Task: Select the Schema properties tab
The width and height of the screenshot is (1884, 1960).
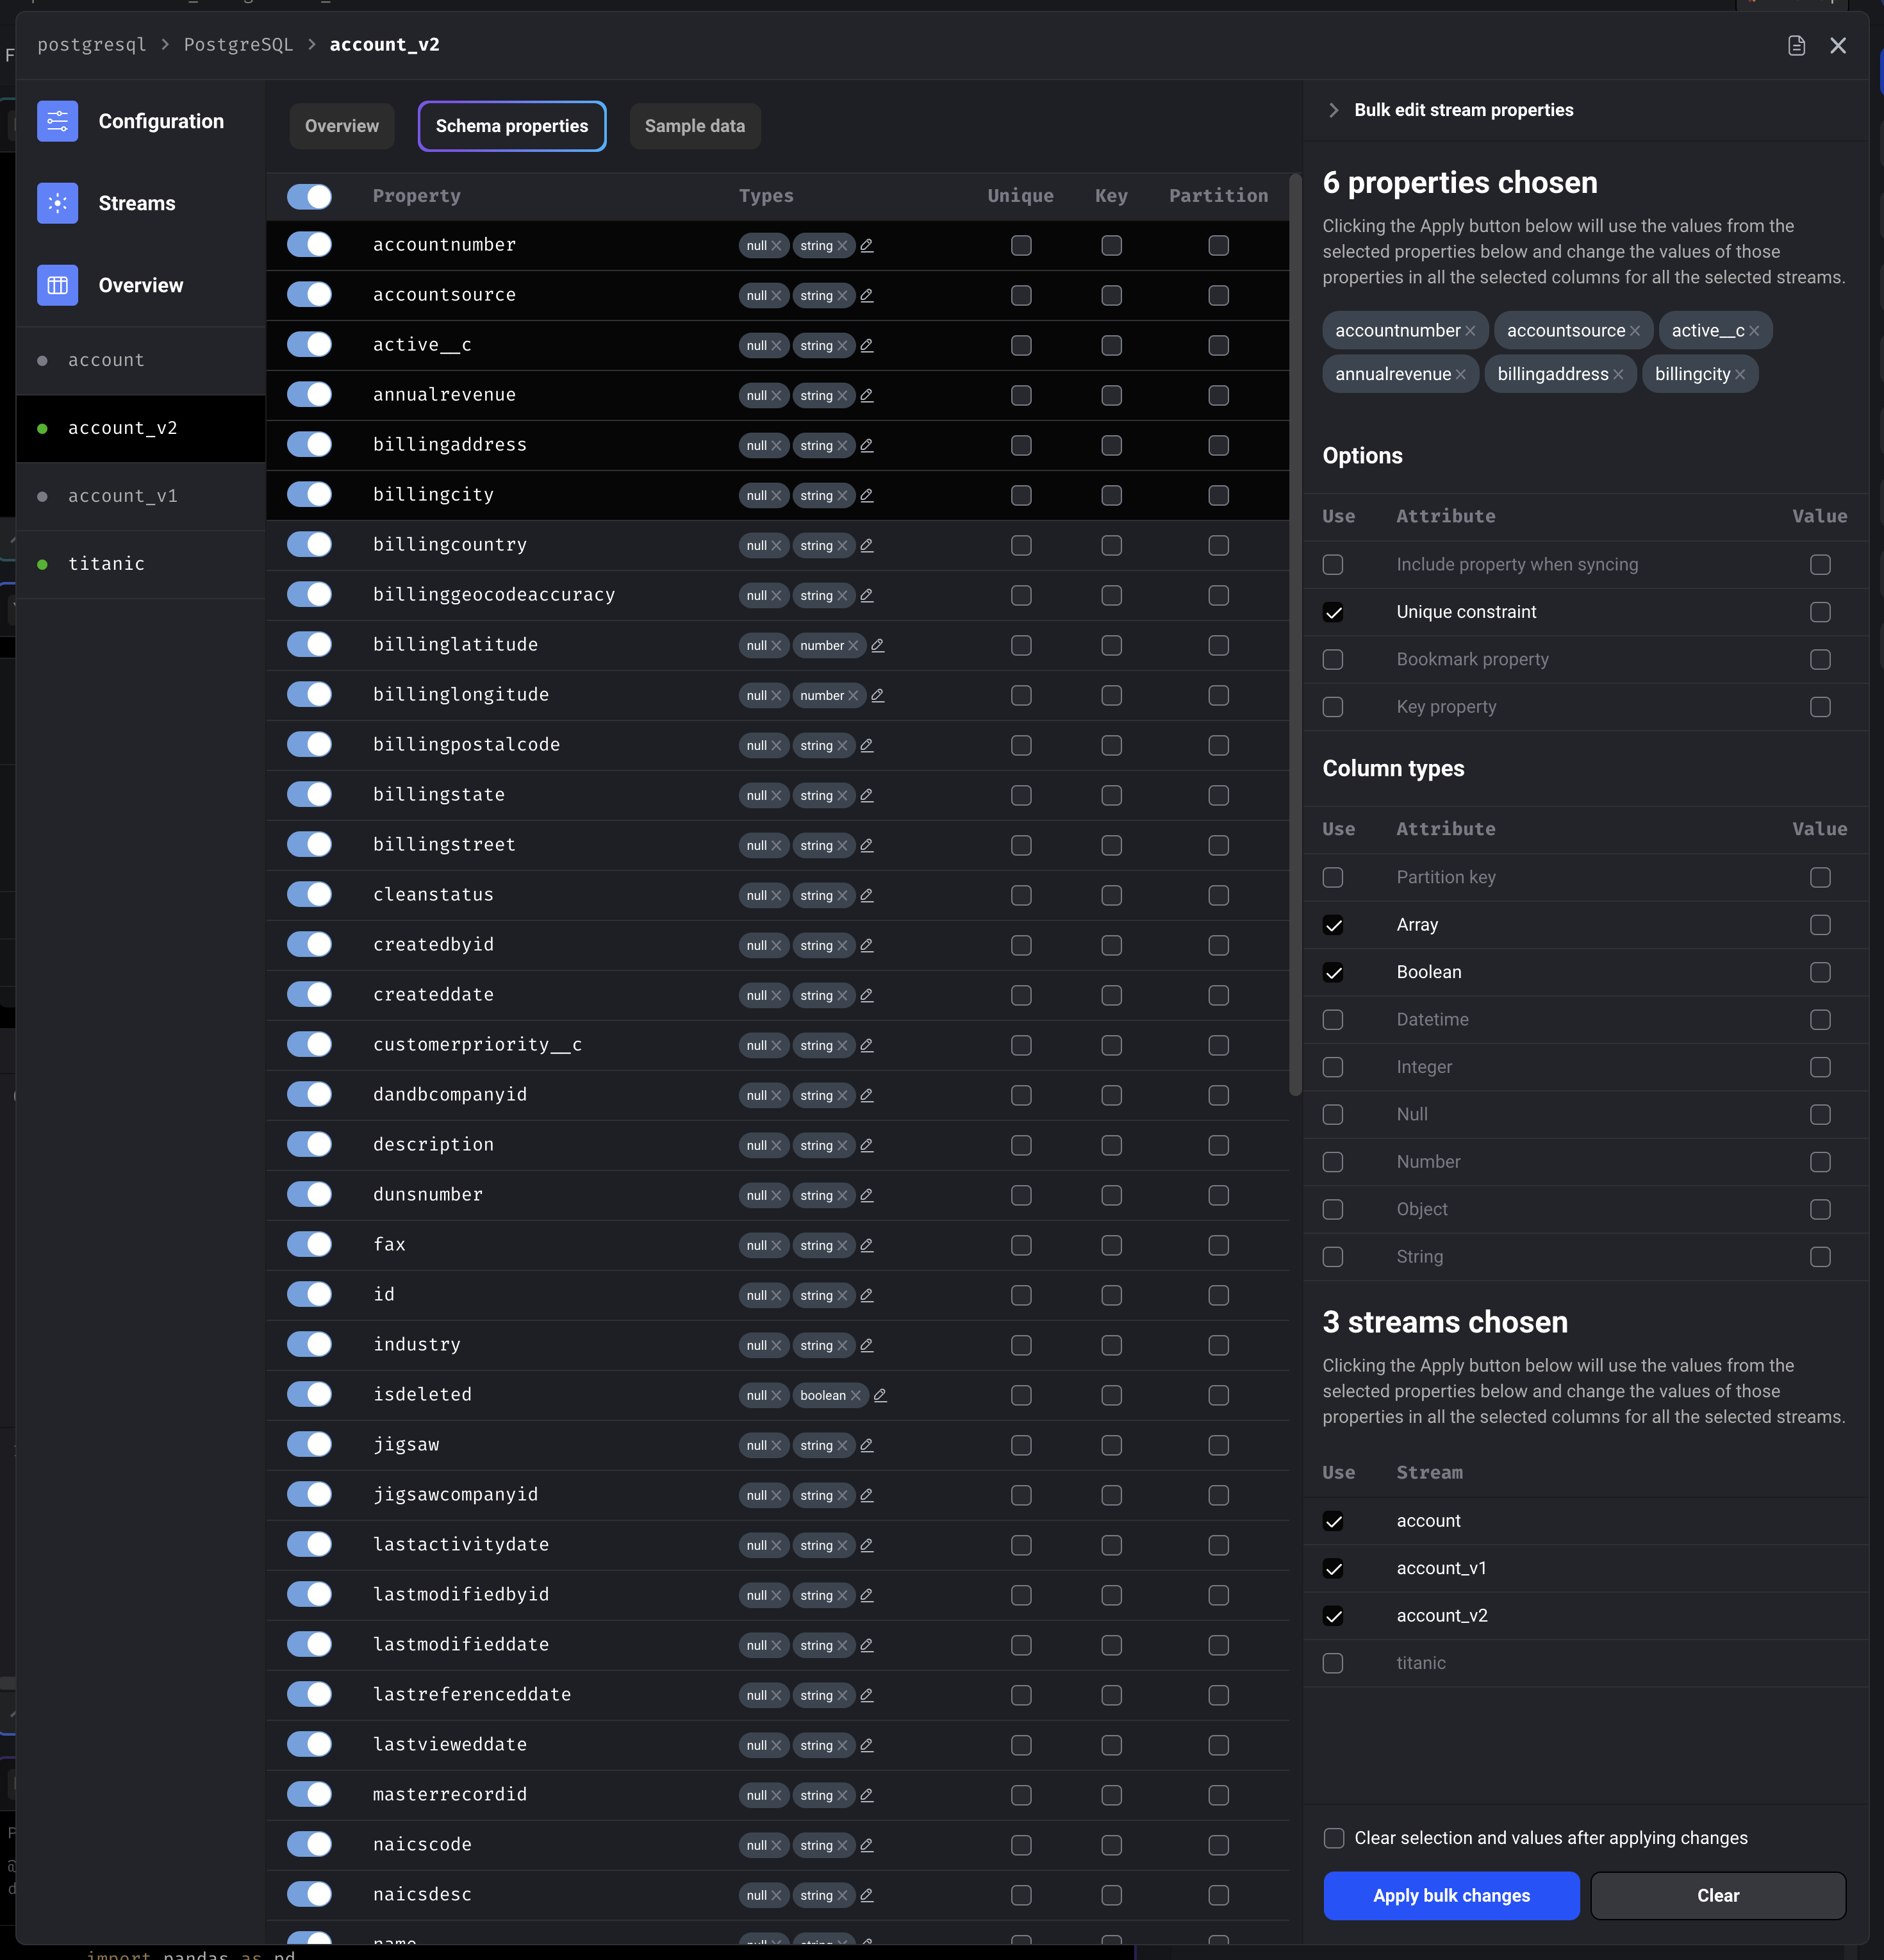Action: 512,127
